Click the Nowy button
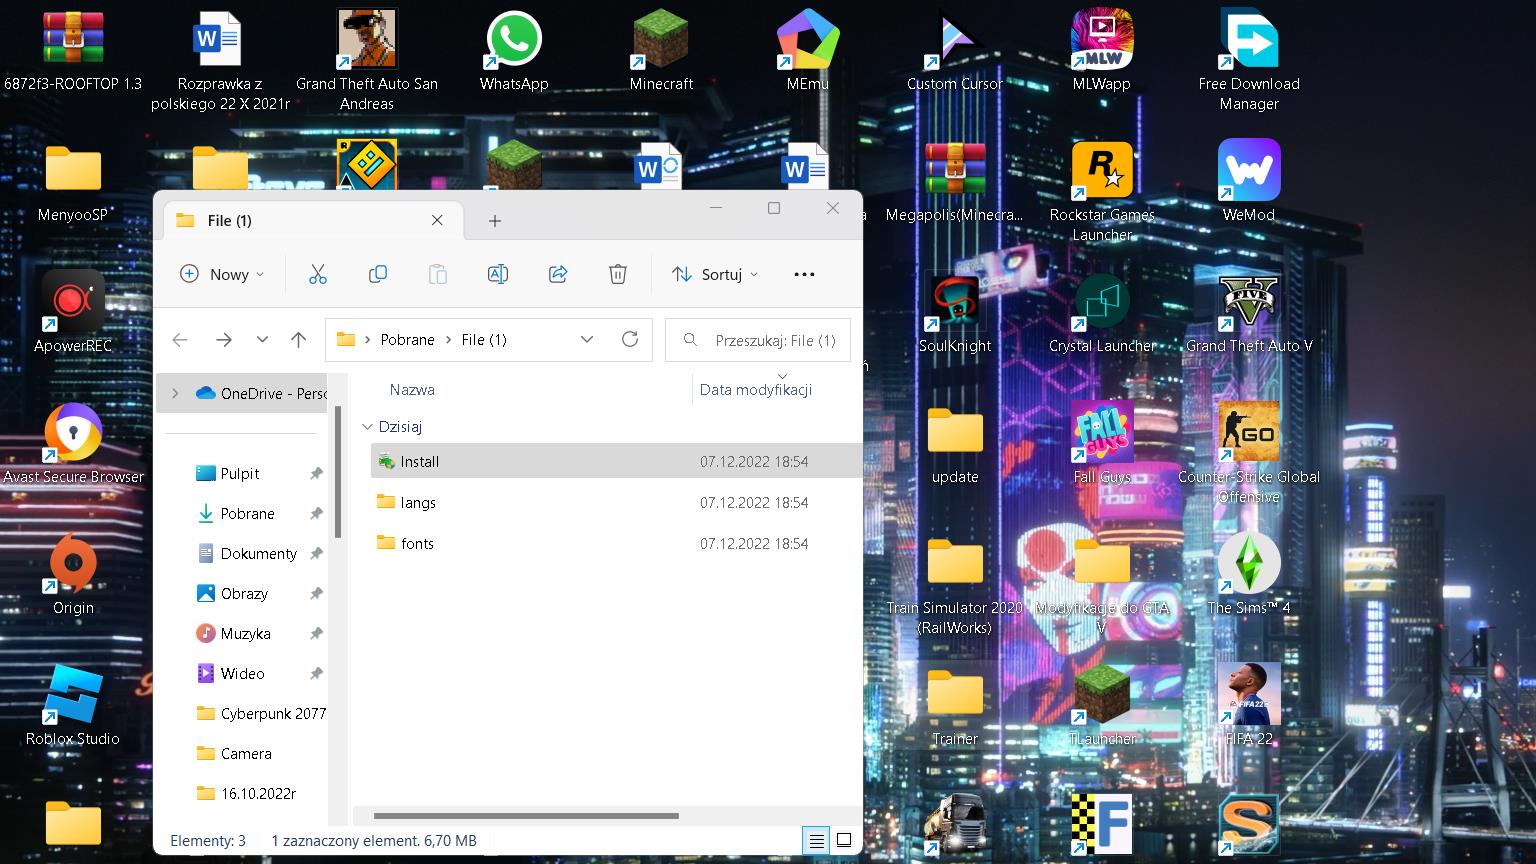Viewport: 1536px width, 864px height. pyautogui.click(x=221, y=274)
